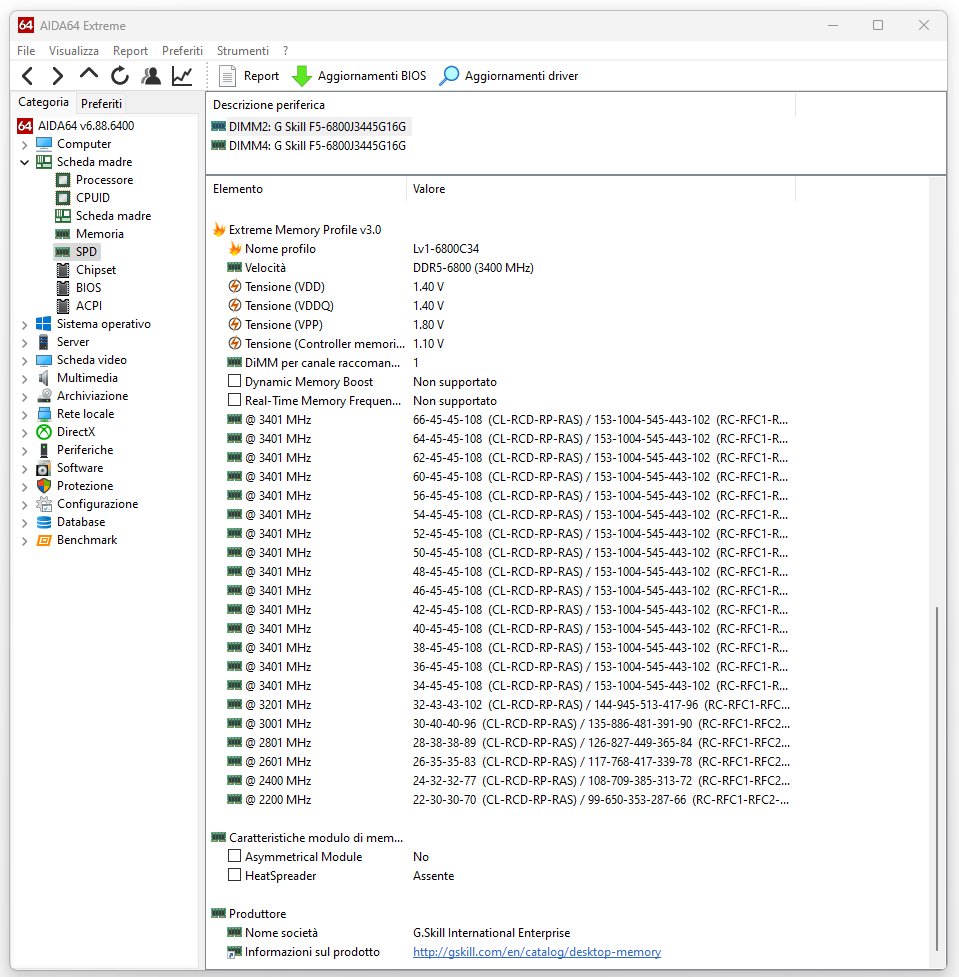Open the gskill.com desktop-memory link

pos(537,952)
